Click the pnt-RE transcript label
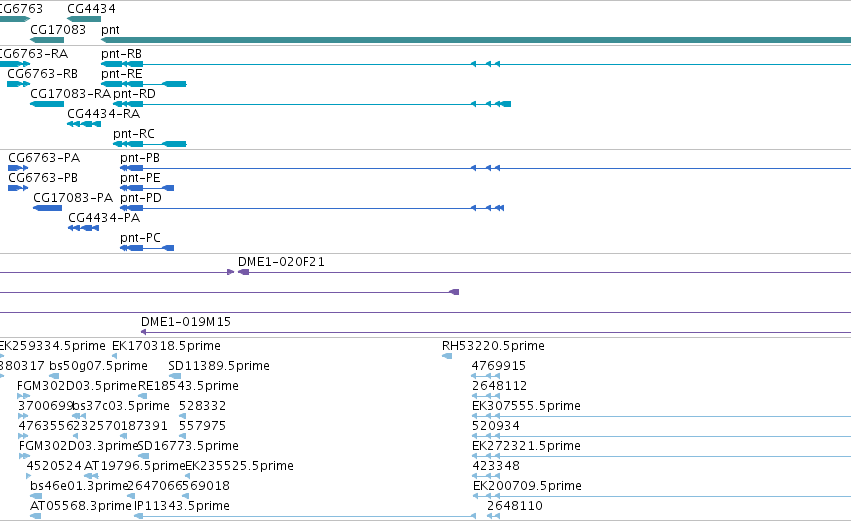This screenshot has height=521, width=851. pos(122,73)
